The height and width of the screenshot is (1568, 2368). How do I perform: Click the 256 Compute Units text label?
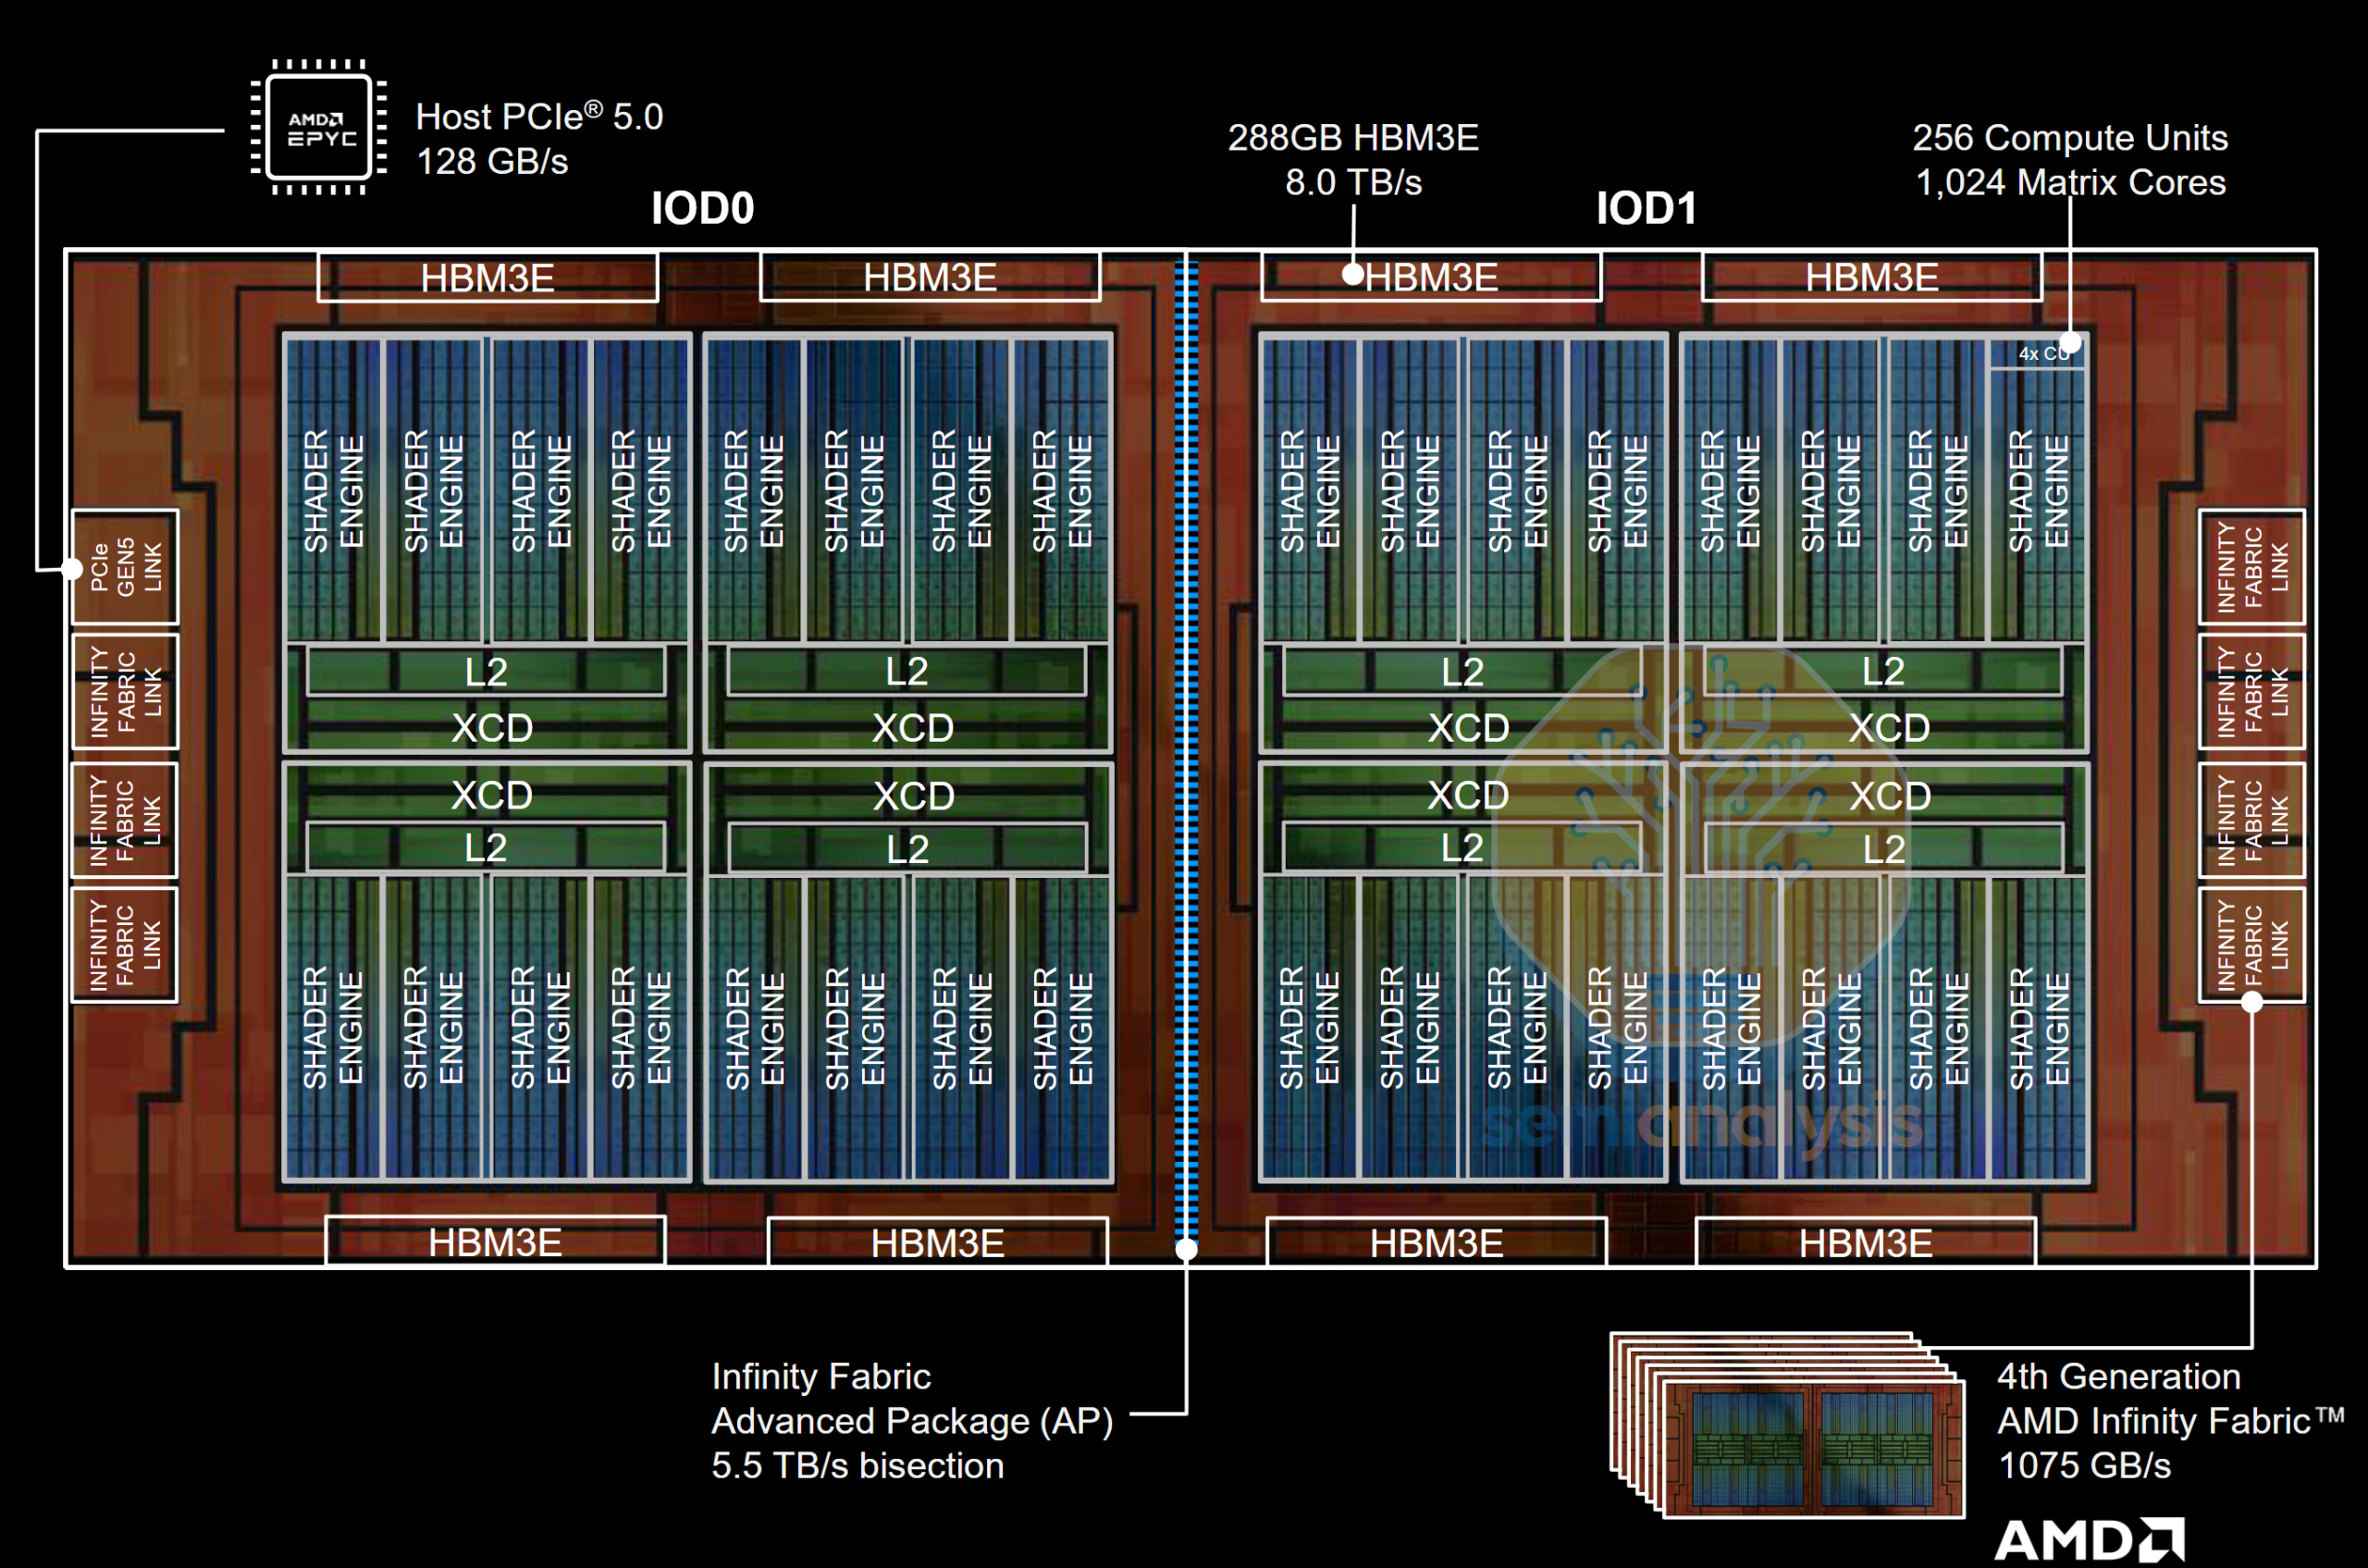pyautogui.click(x=2069, y=137)
